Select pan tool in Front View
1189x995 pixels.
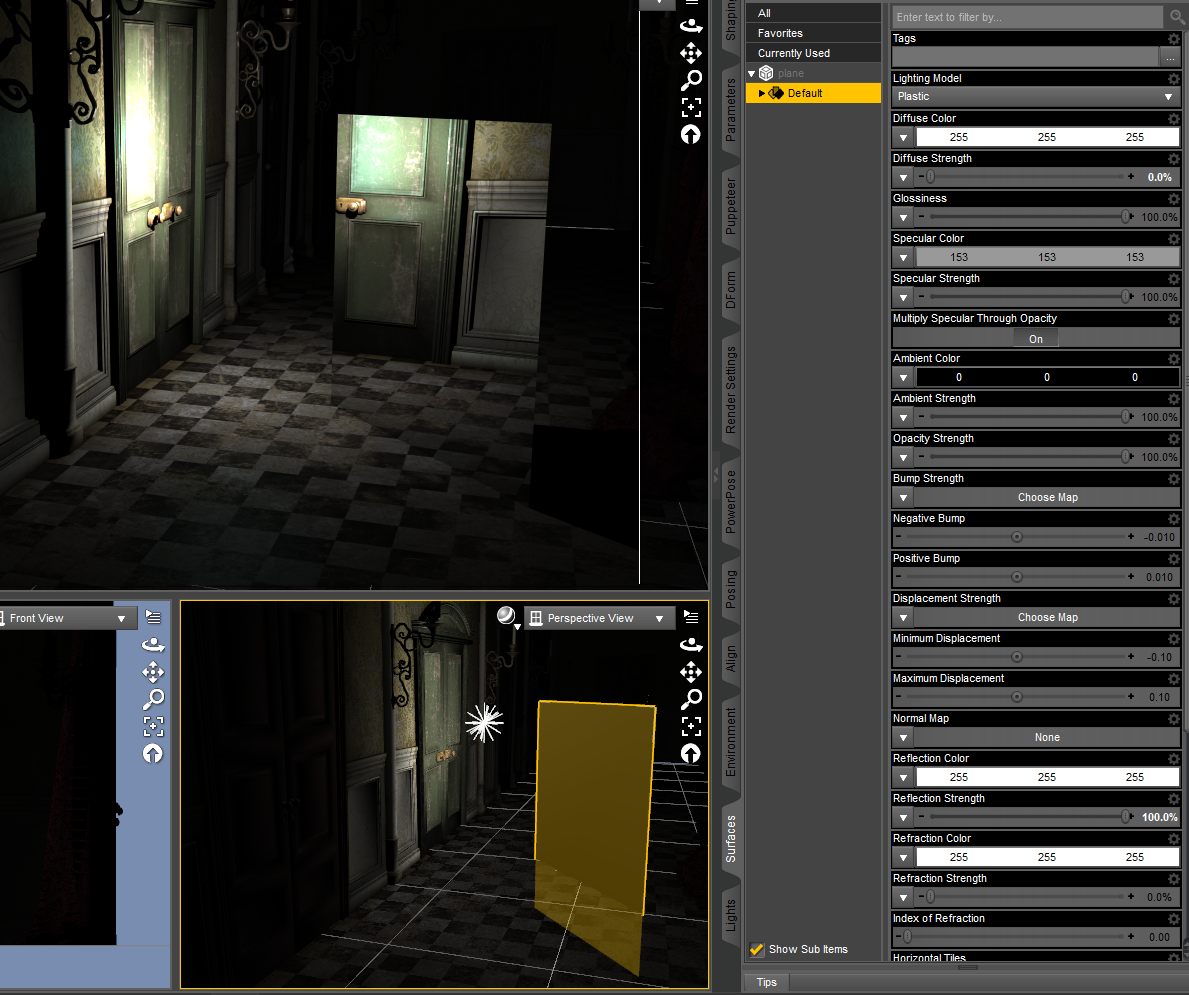click(153, 672)
